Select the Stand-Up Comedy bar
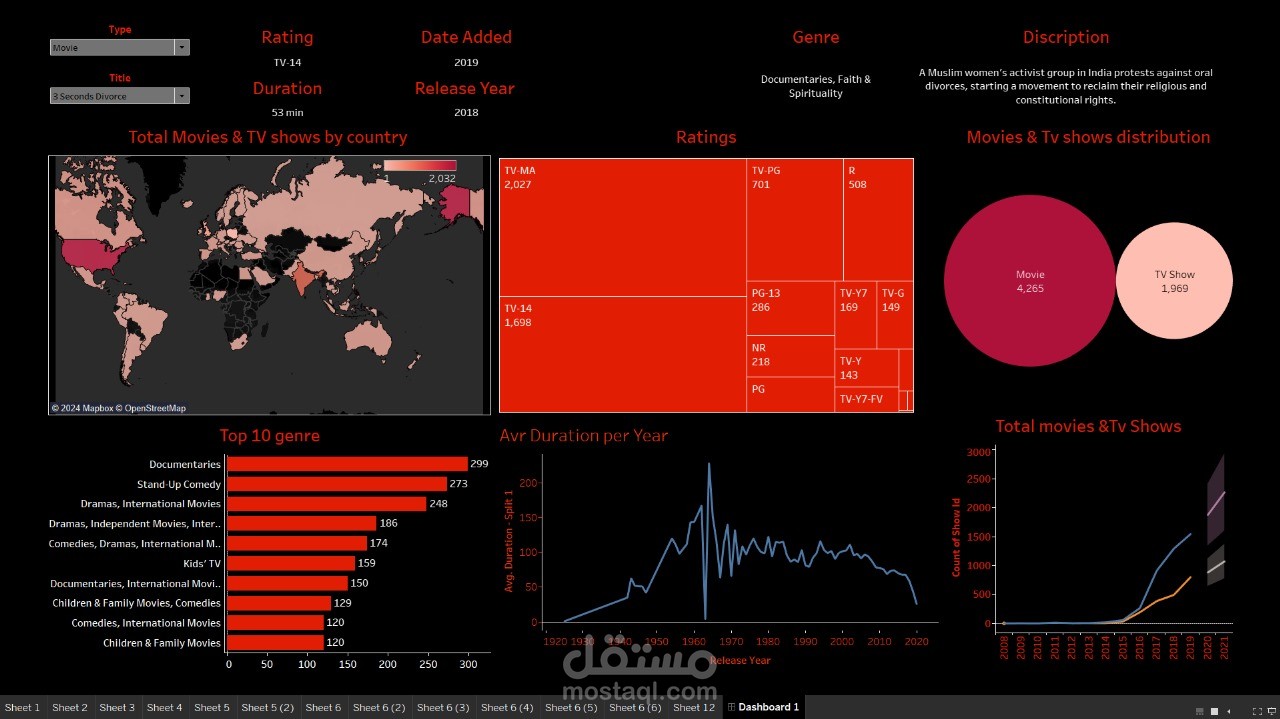 tap(335, 483)
